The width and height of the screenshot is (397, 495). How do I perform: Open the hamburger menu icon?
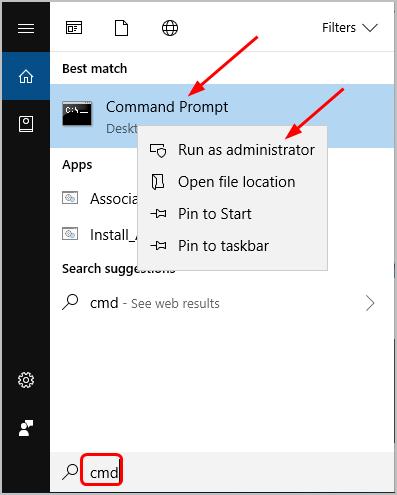tap(26, 28)
